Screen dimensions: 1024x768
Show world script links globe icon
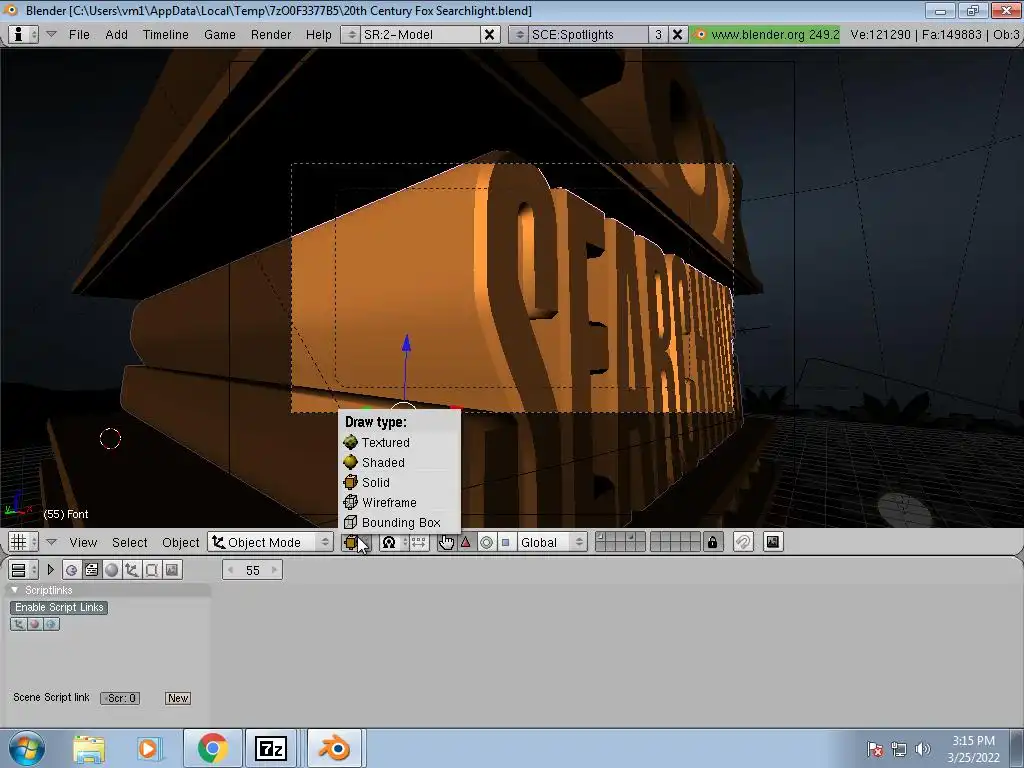(51, 624)
